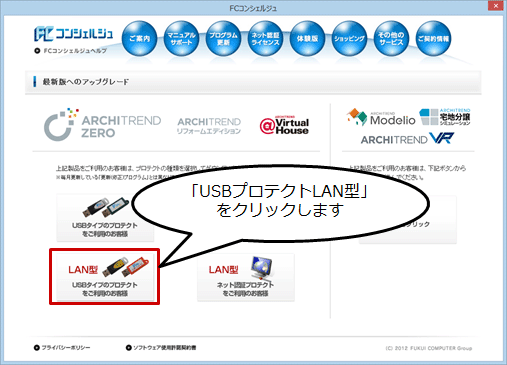Click the ARCHITREND ZERO logo
The width and height of the screenshot is (507, 365).
[x=102, y=125]
